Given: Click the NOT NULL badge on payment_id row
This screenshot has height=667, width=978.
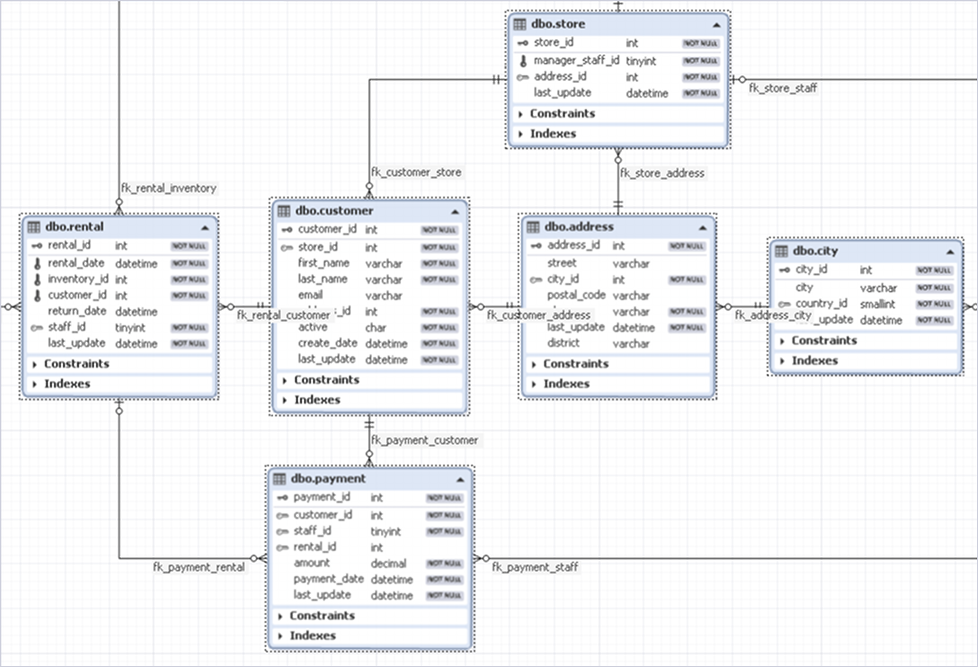Looking at the screenshot, I should coord(444,497).
